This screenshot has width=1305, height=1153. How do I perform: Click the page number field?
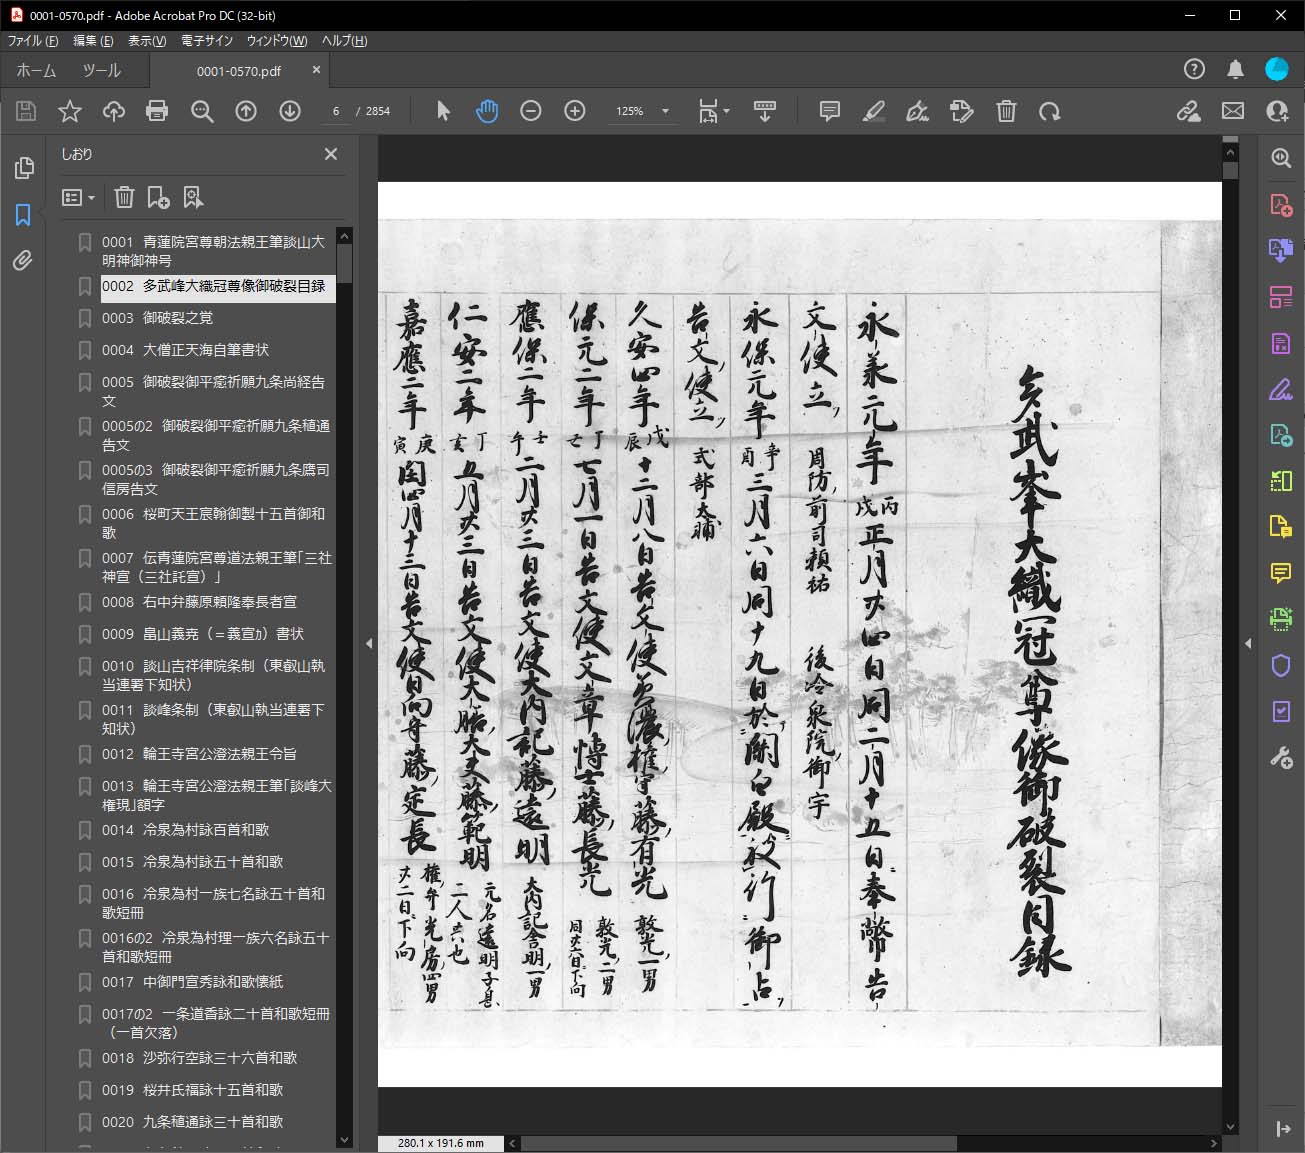(336, 111)
